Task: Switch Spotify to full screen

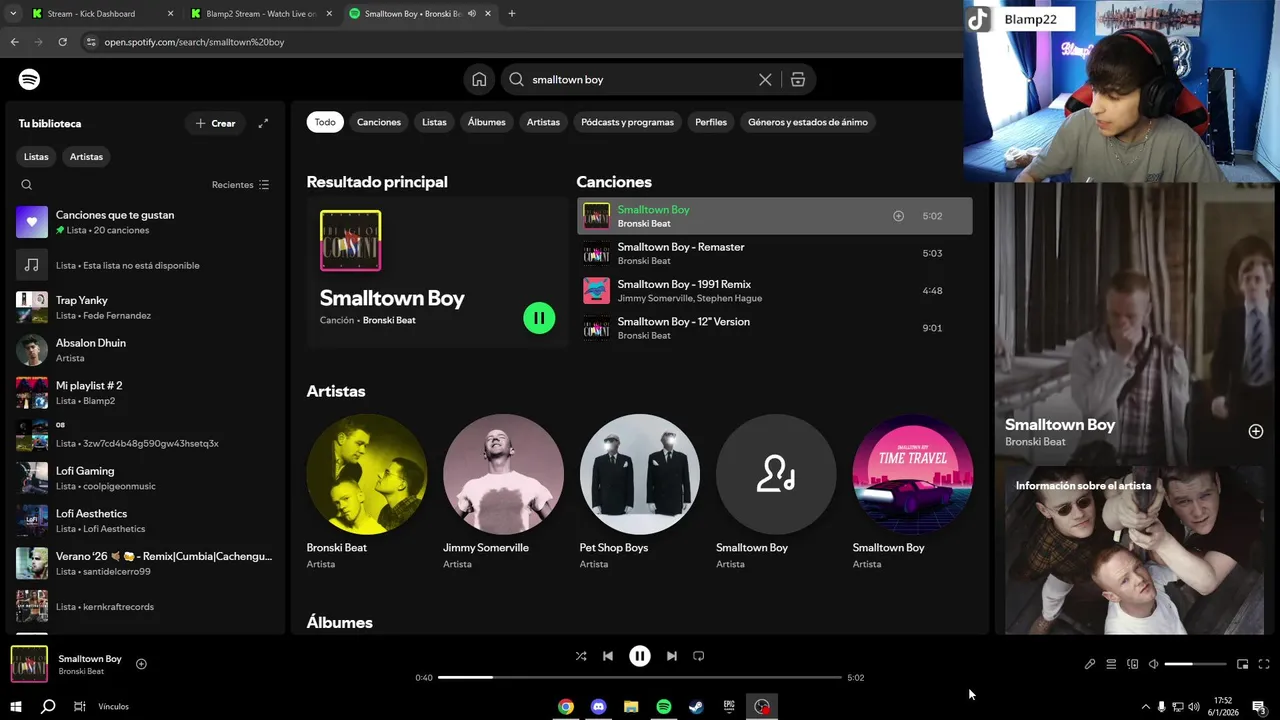Action: tap(1264, 664)
